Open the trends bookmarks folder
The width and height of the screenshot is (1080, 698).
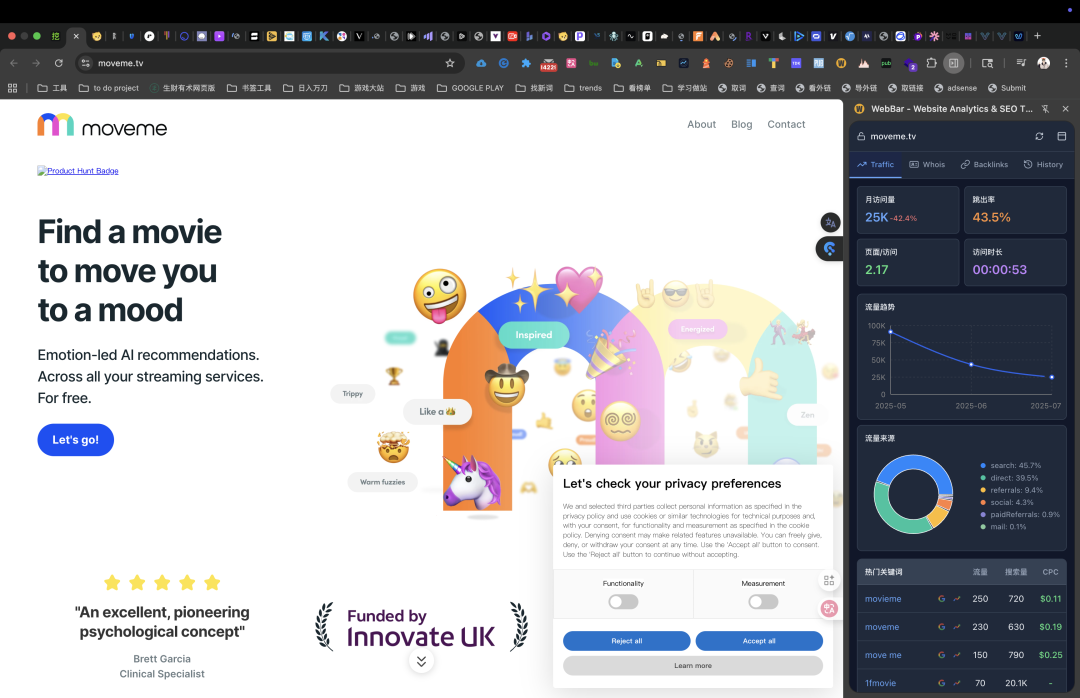(583, 88)
